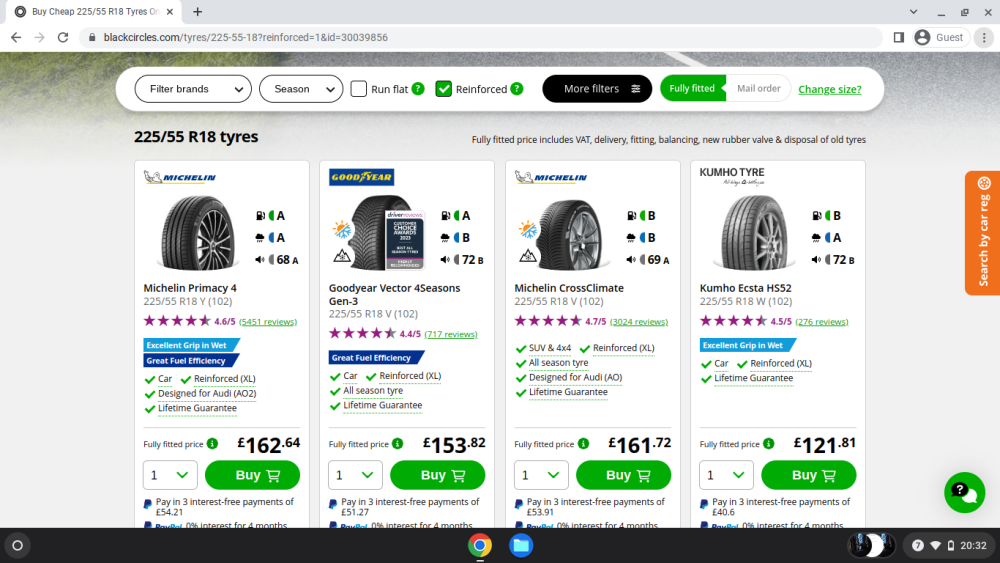Click snow mountain icon on Michelin CrossClimate
The width and height of the screenshot is (1000, 563).
527,256
